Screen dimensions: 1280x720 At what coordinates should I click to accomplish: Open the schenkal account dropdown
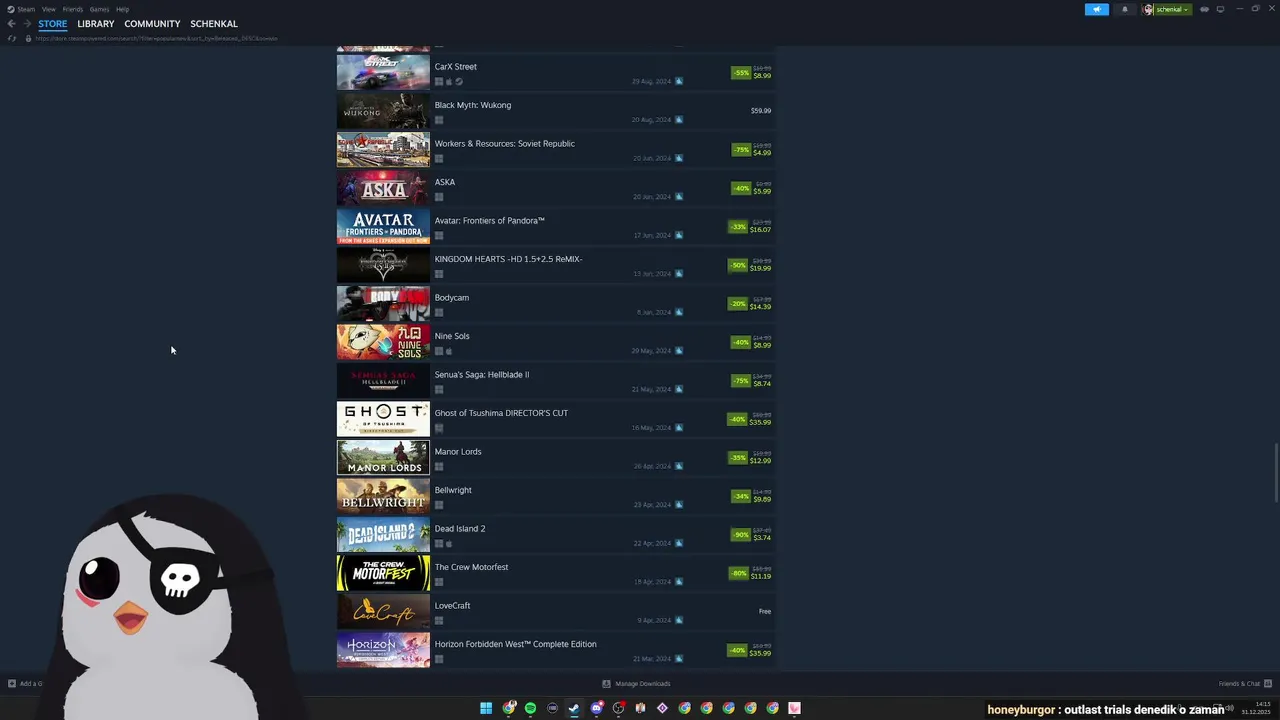pyautogui.click(x=1173, y=9)
